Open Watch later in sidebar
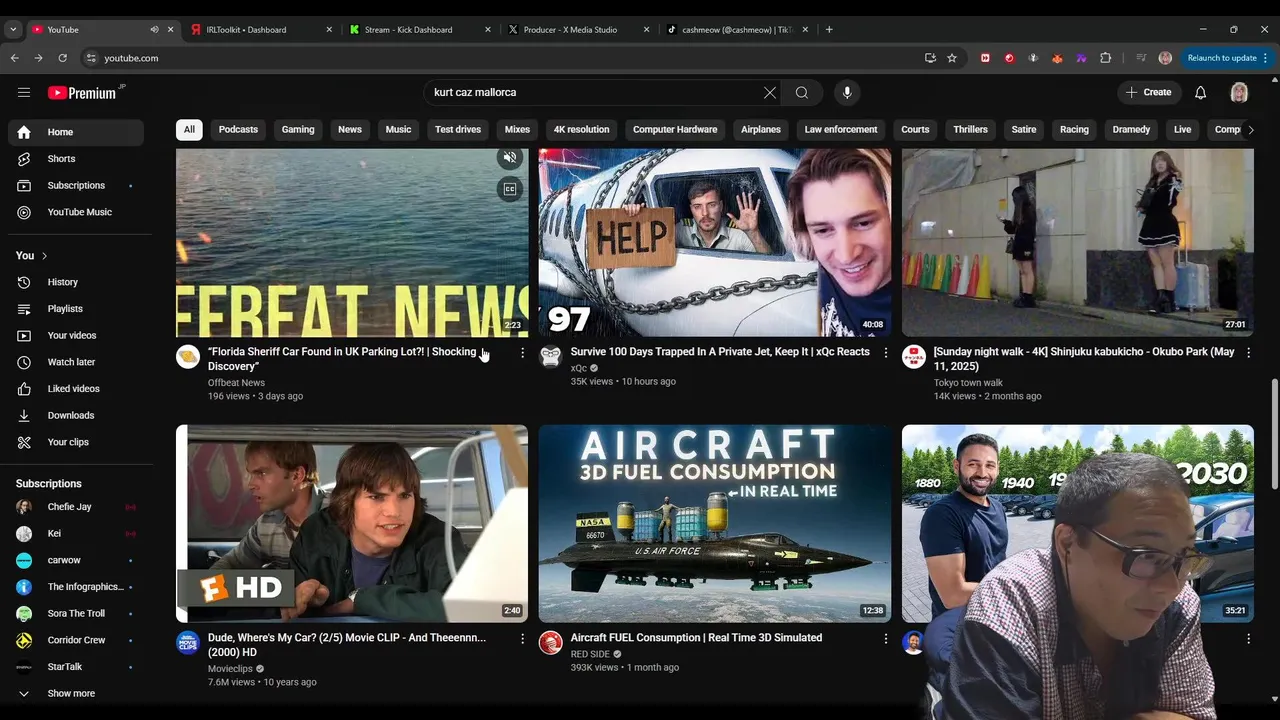The width and height of the screenshot is (1280, 720). click(x=76, y=362)
